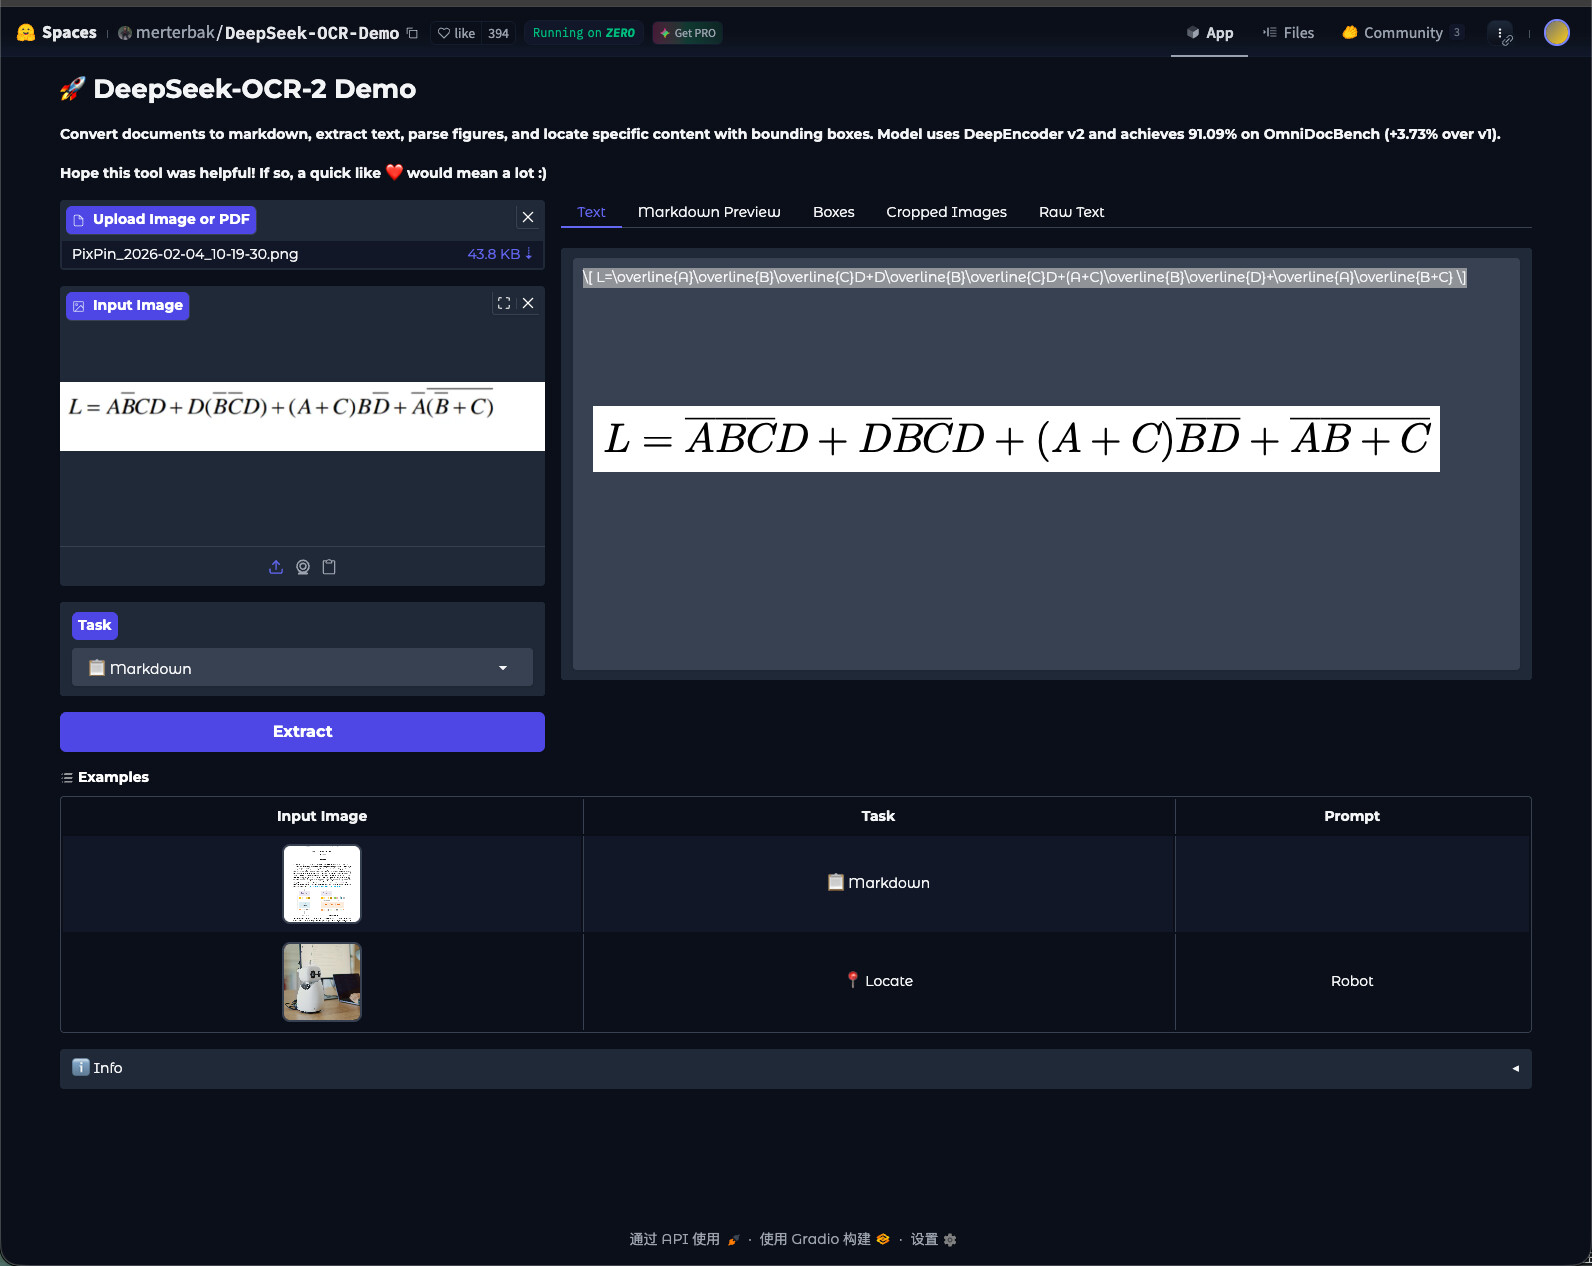Open the Boxes tab
1592x1266 pixels.
pyautogui.click(x=834, y=212)
